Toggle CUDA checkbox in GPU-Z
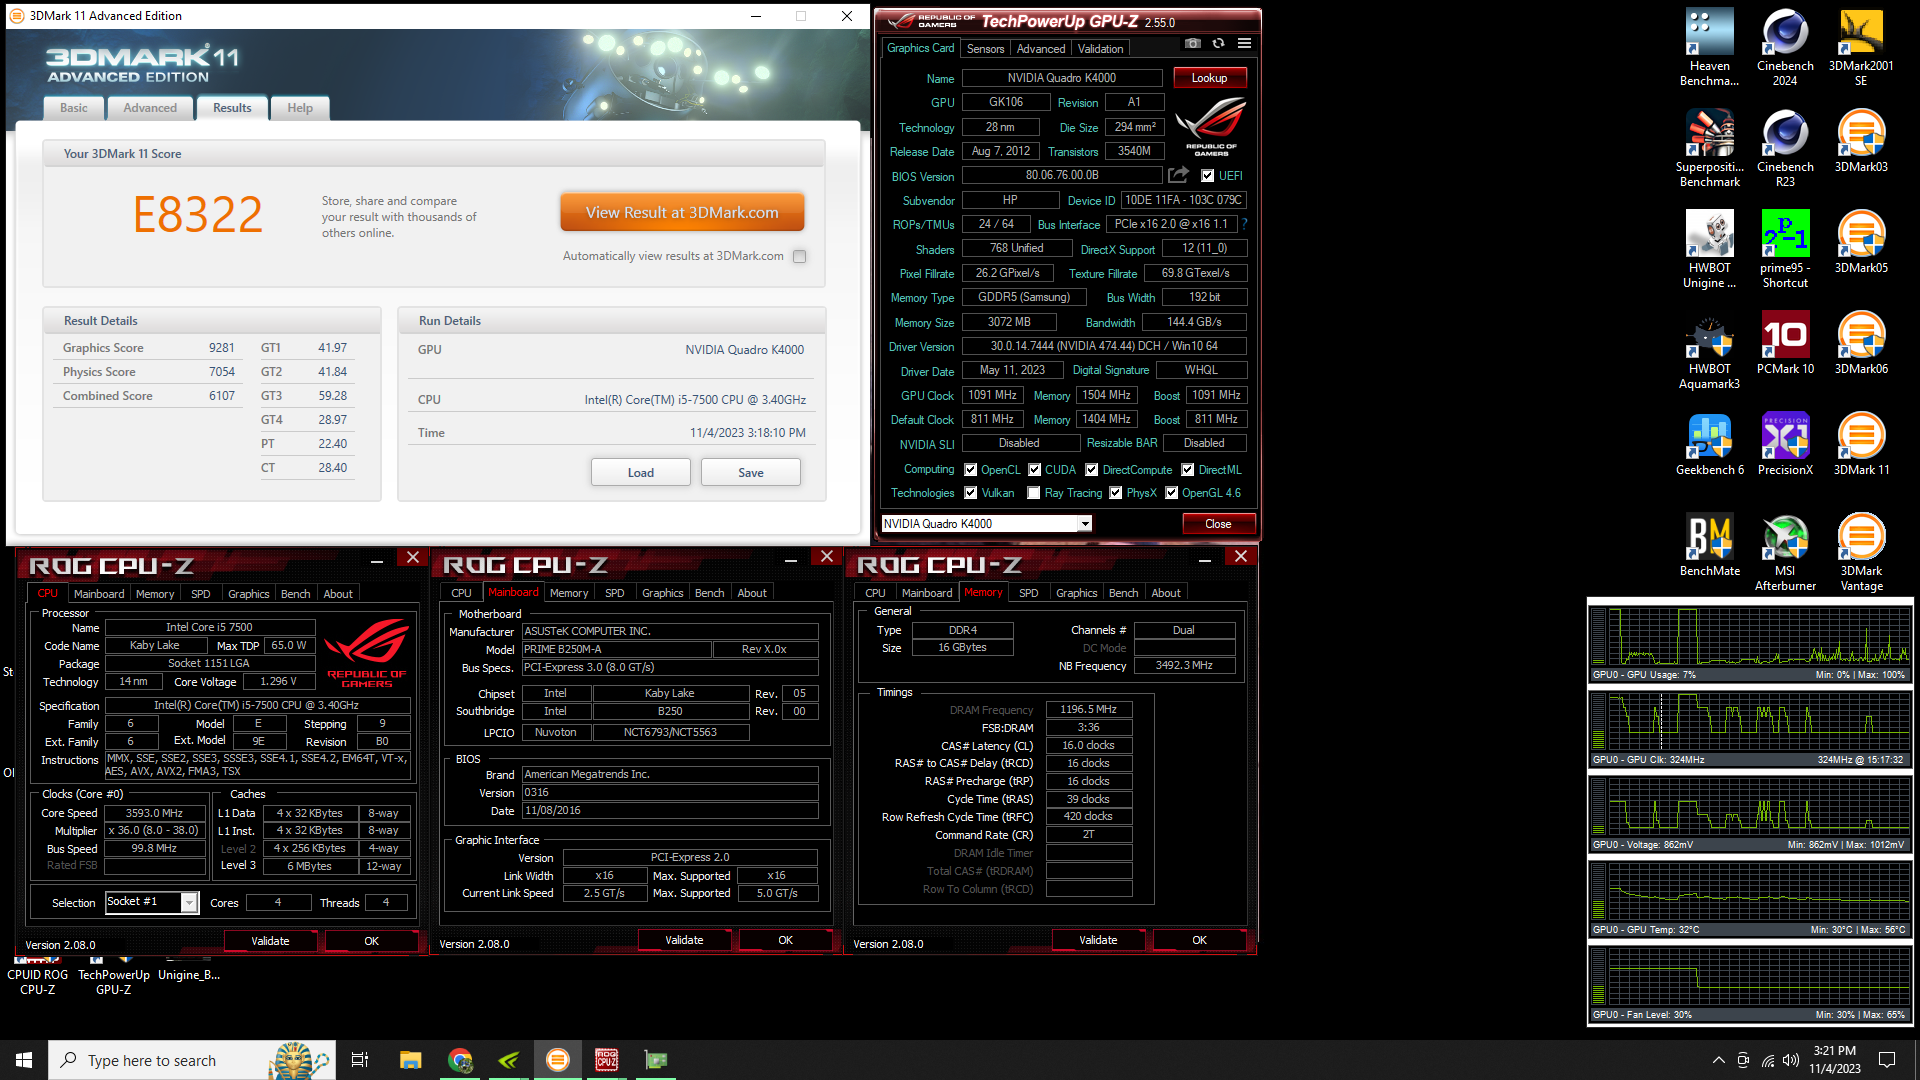This screenshot has width=1920, height=1080. (x=1034, y=470)
